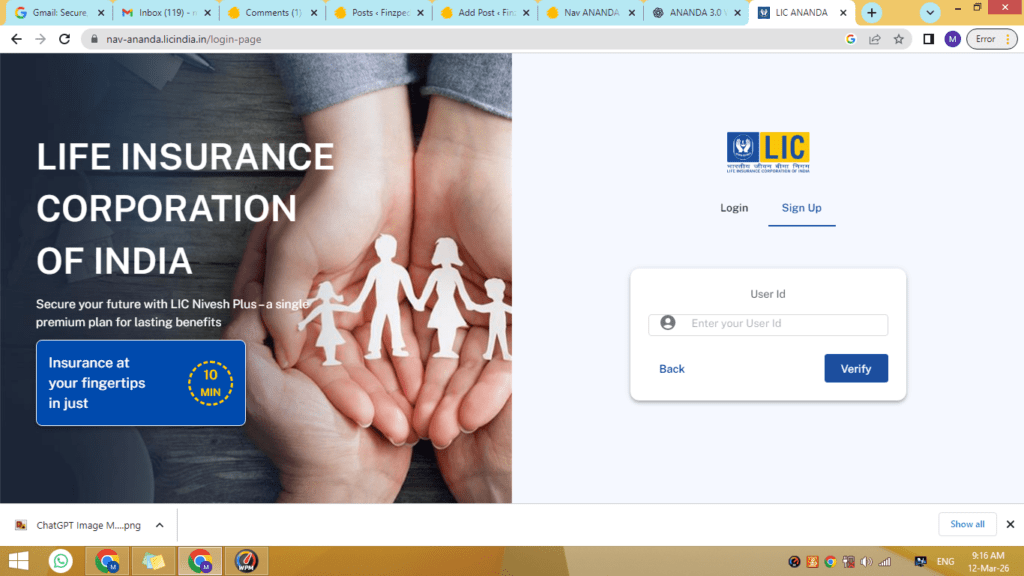Click the side panel icon in Chrome toolbar
The image size is (1024, 576).
[x=930, y=38]
